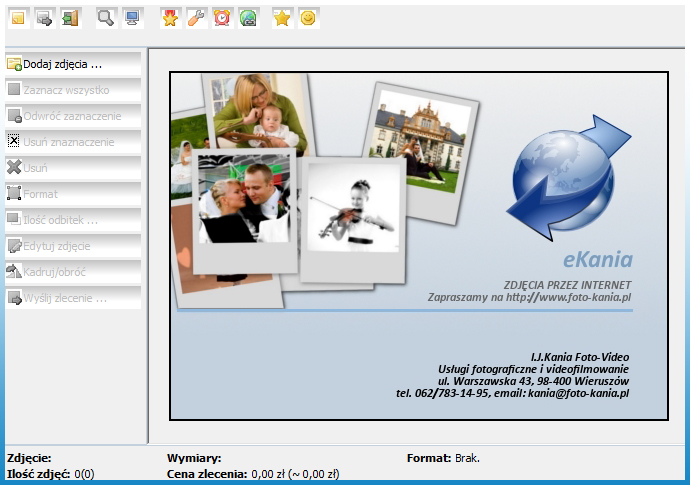Click the Kadruj/obróć button
This screenshot has width=690, height=485.
[x=73, y=272]
